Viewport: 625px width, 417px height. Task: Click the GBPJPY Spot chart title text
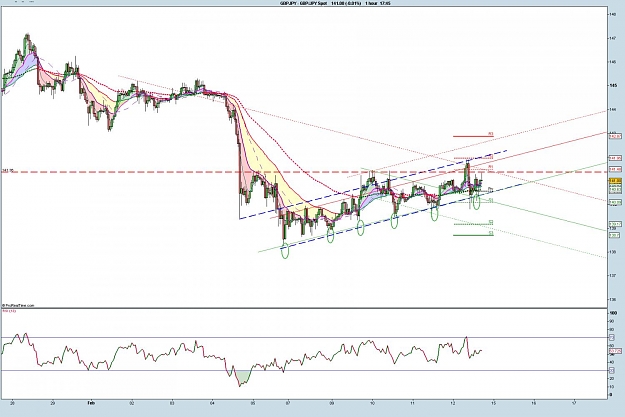[x=335, y=3]
